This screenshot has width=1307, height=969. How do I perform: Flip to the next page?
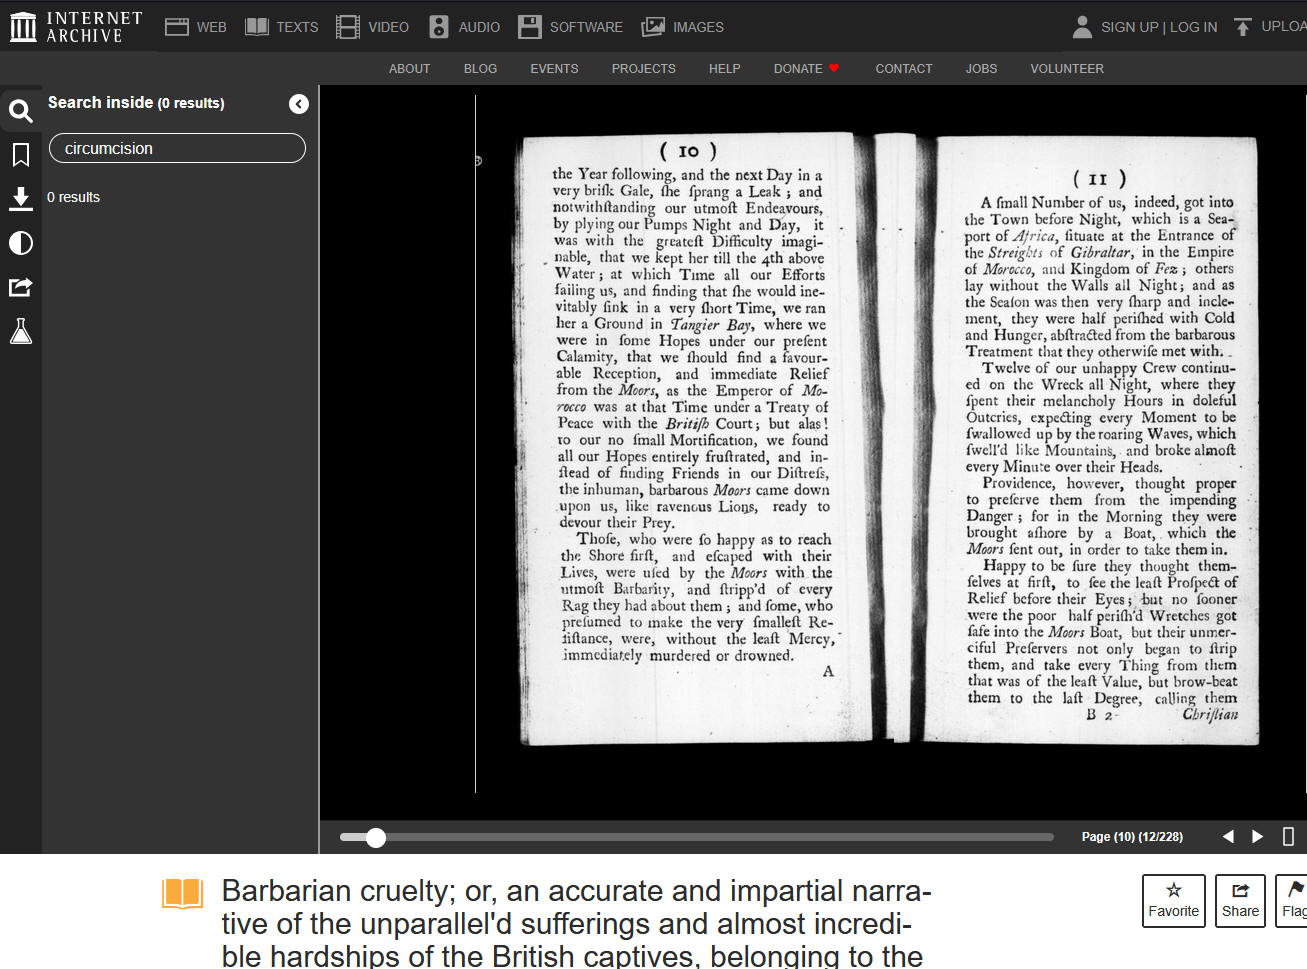[x=1258, y=836]
